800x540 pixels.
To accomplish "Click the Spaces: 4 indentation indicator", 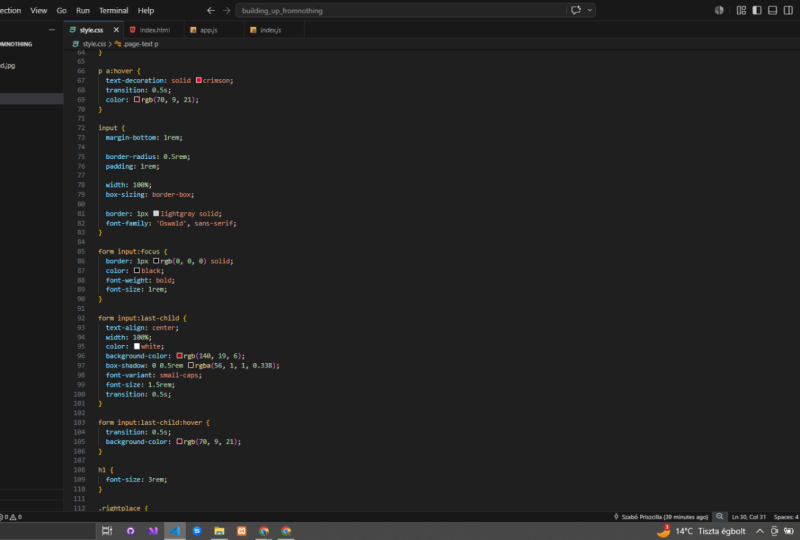I will click(786, 517).
